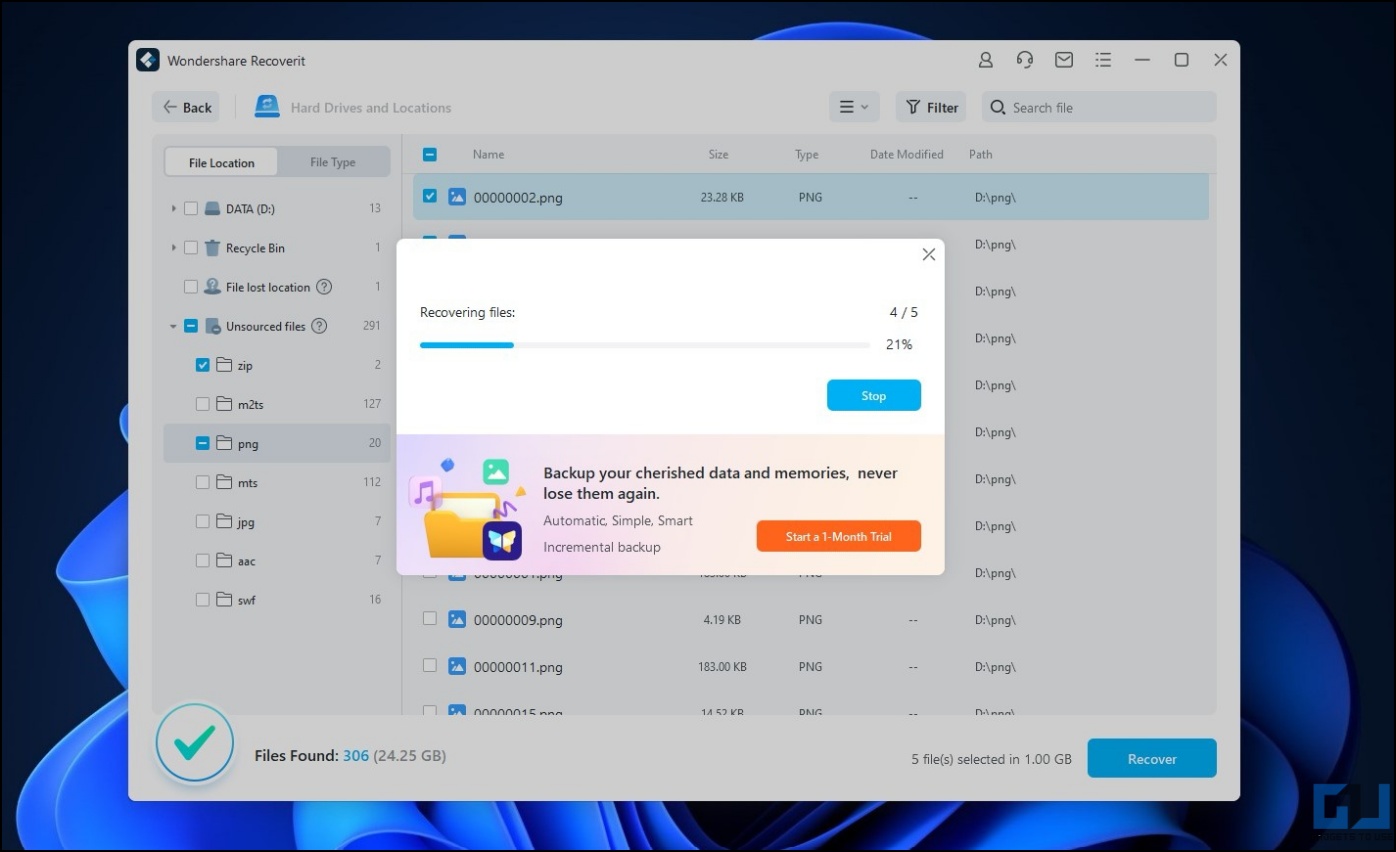This screenshot has width=1396, height=852.
Task: Toggle the Unsourced files checkbox
Action: [x=191, y=326]
